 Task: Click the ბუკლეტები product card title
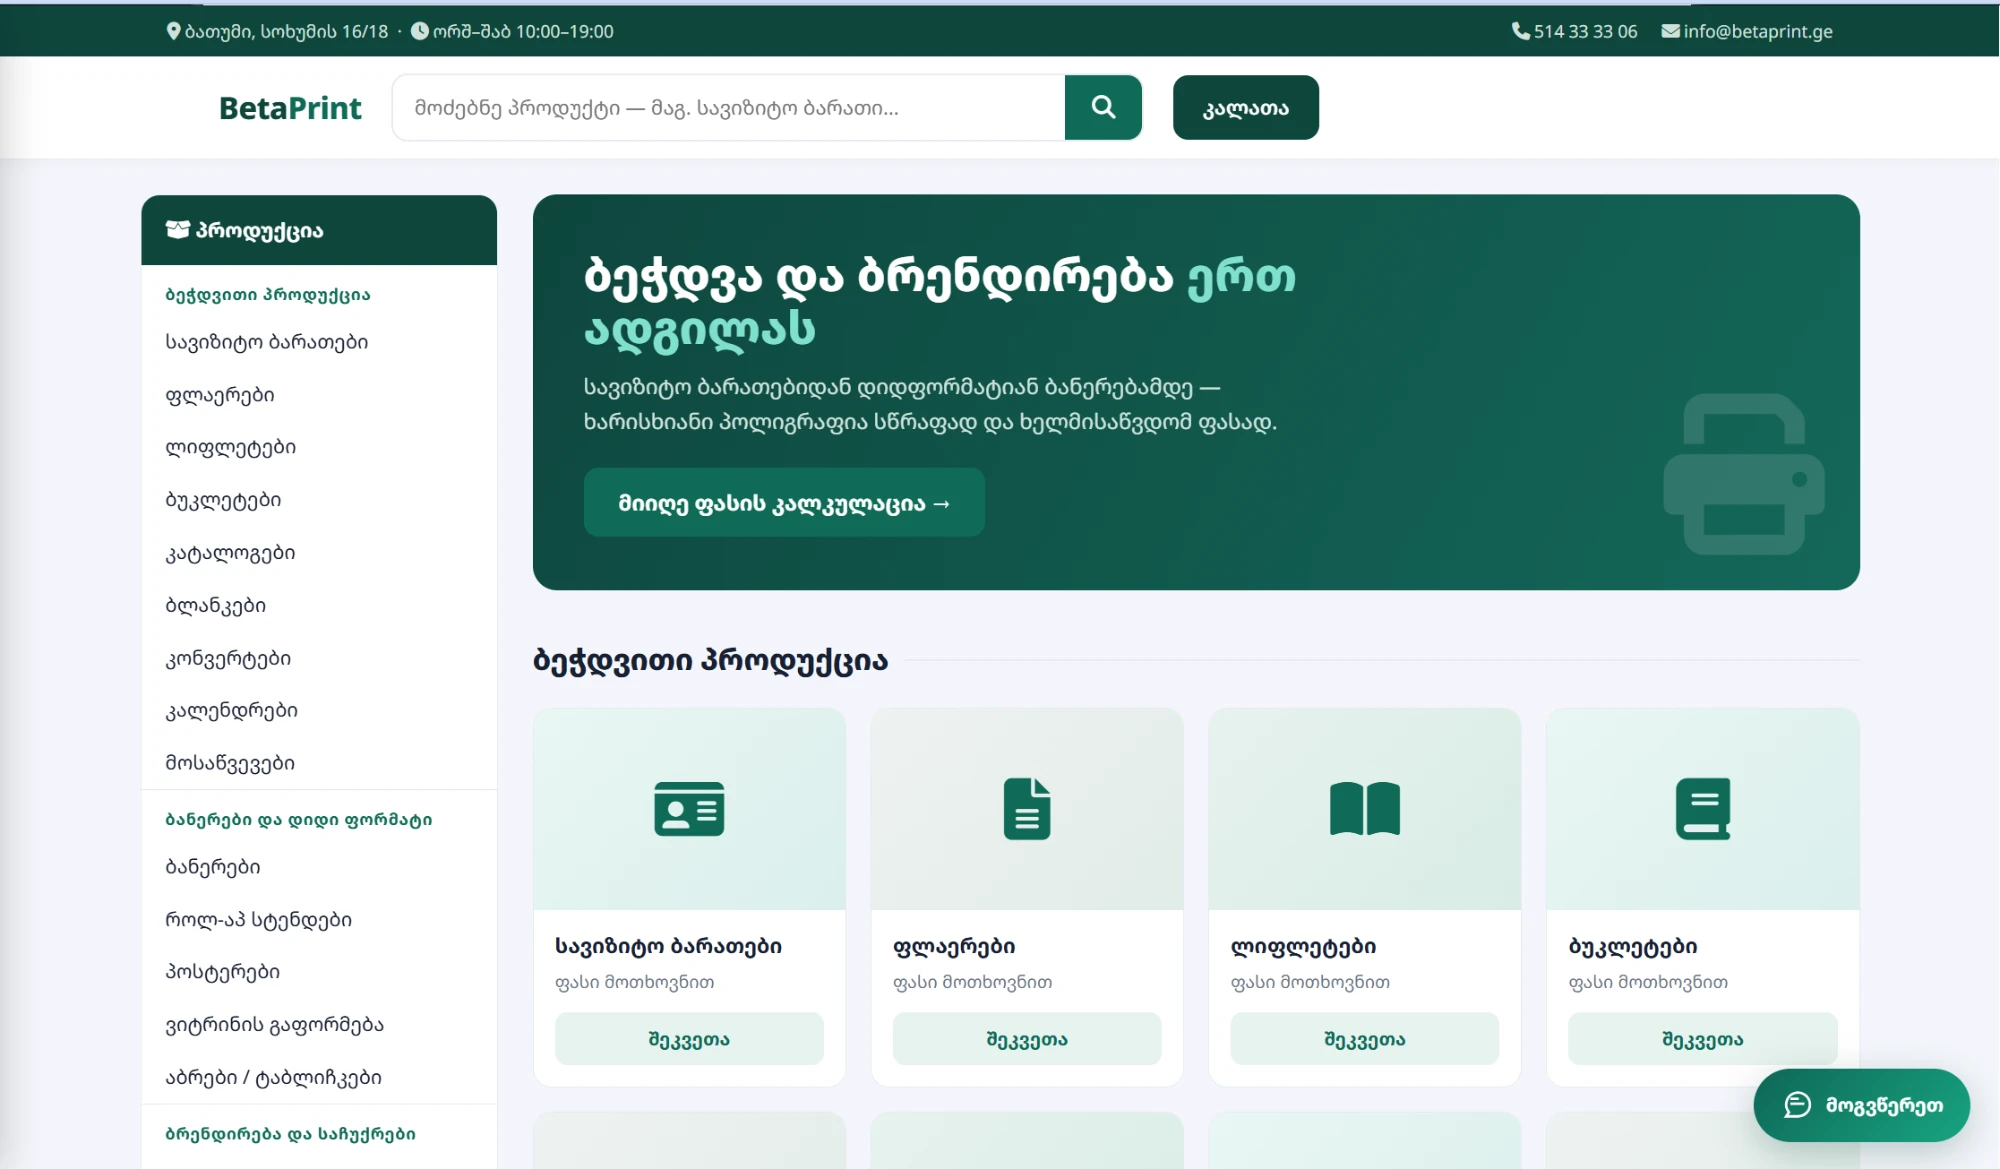coord(1632,946)
